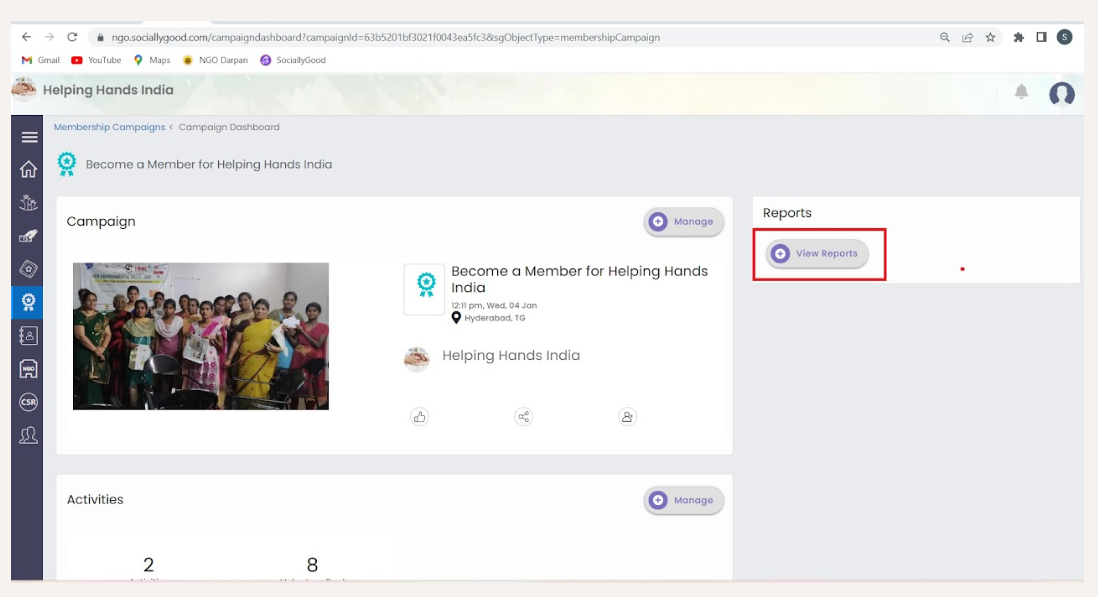Viewport: 1098px width, 597px height.
Task: Click the activities count 2
Action: point(148,564)
